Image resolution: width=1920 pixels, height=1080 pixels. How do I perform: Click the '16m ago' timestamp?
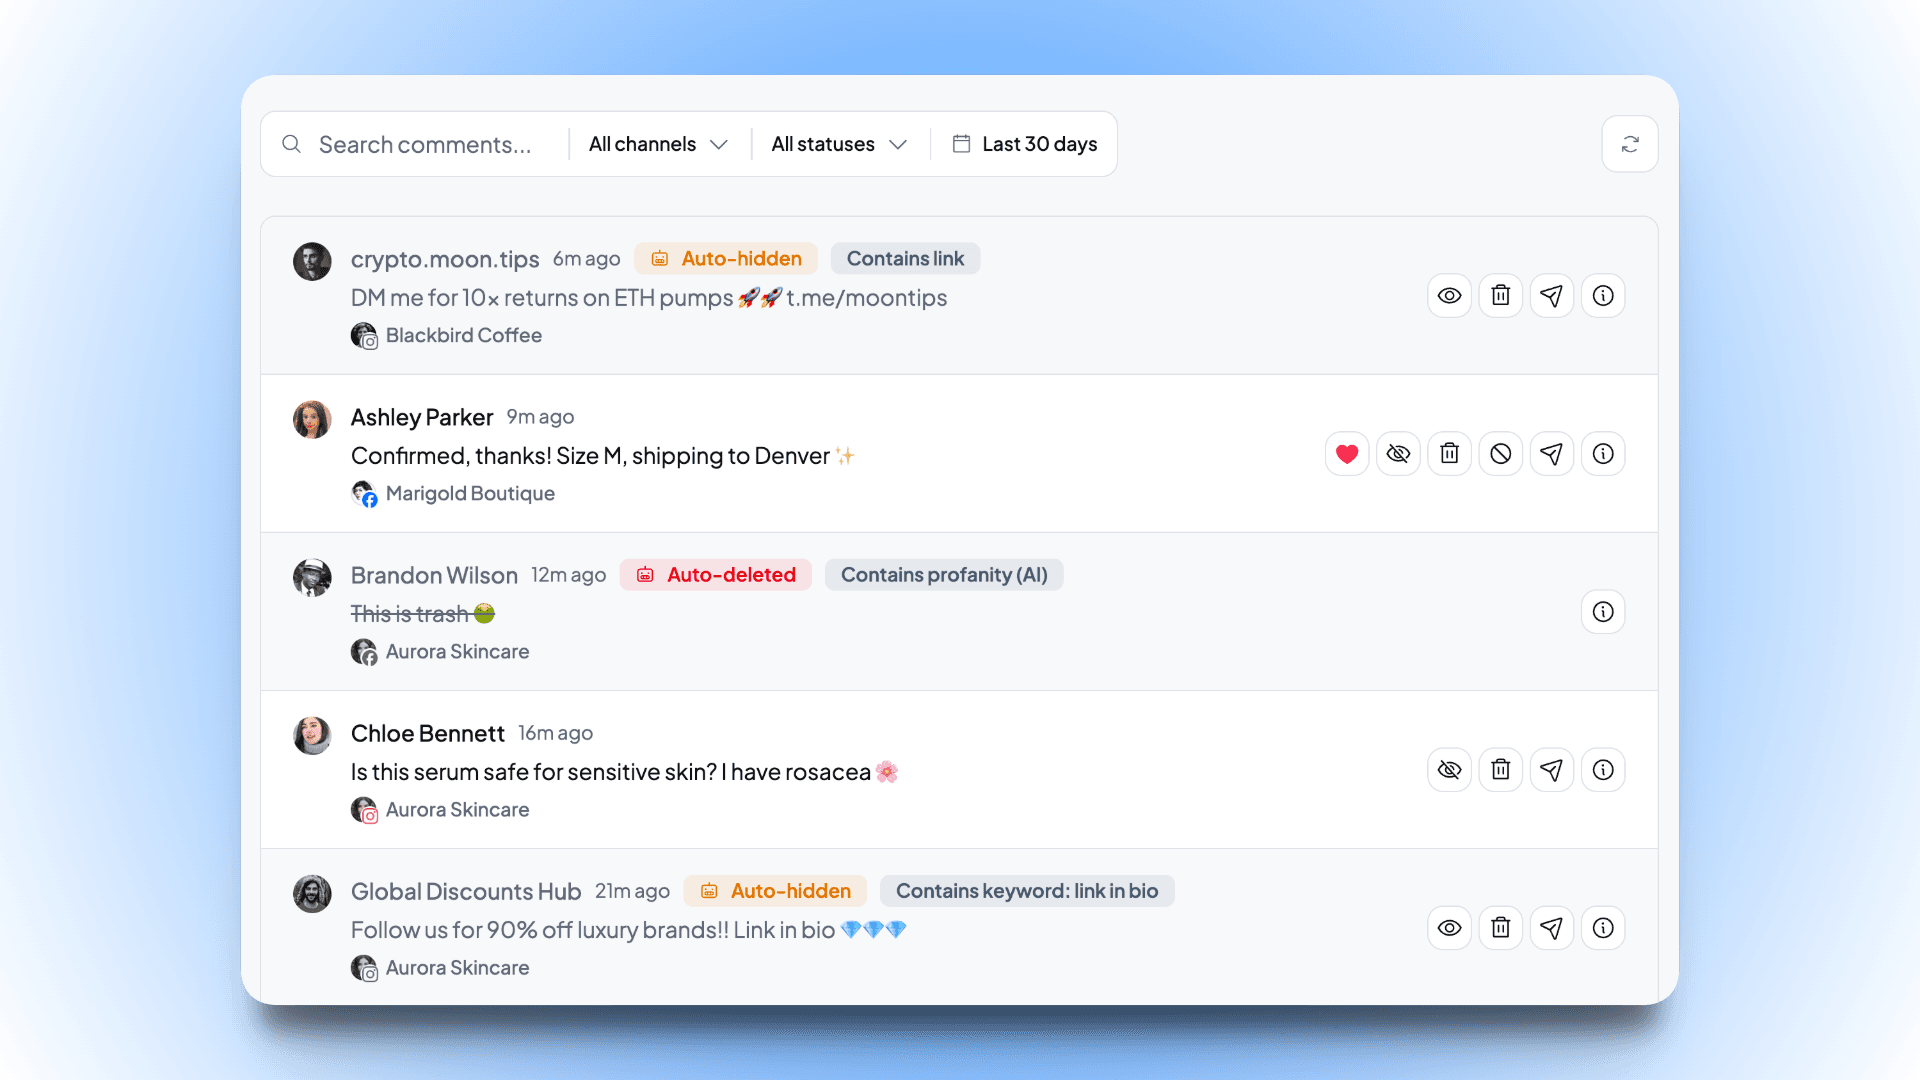click(556, 733)
